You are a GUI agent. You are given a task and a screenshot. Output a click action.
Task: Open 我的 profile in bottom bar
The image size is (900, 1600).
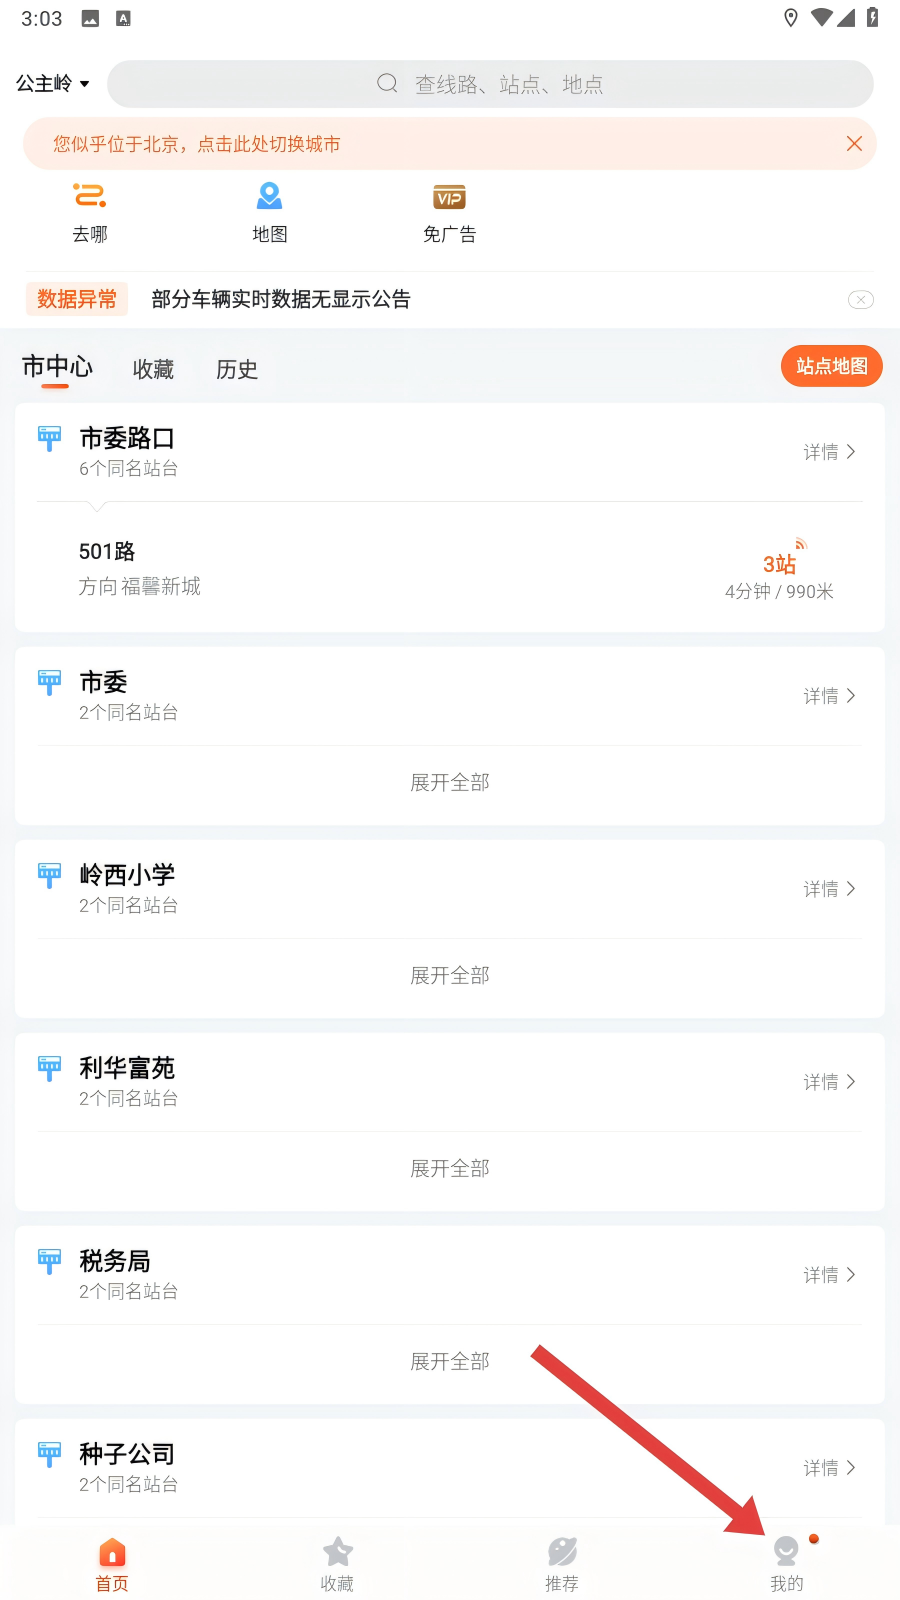click(x=787, y=1564)
